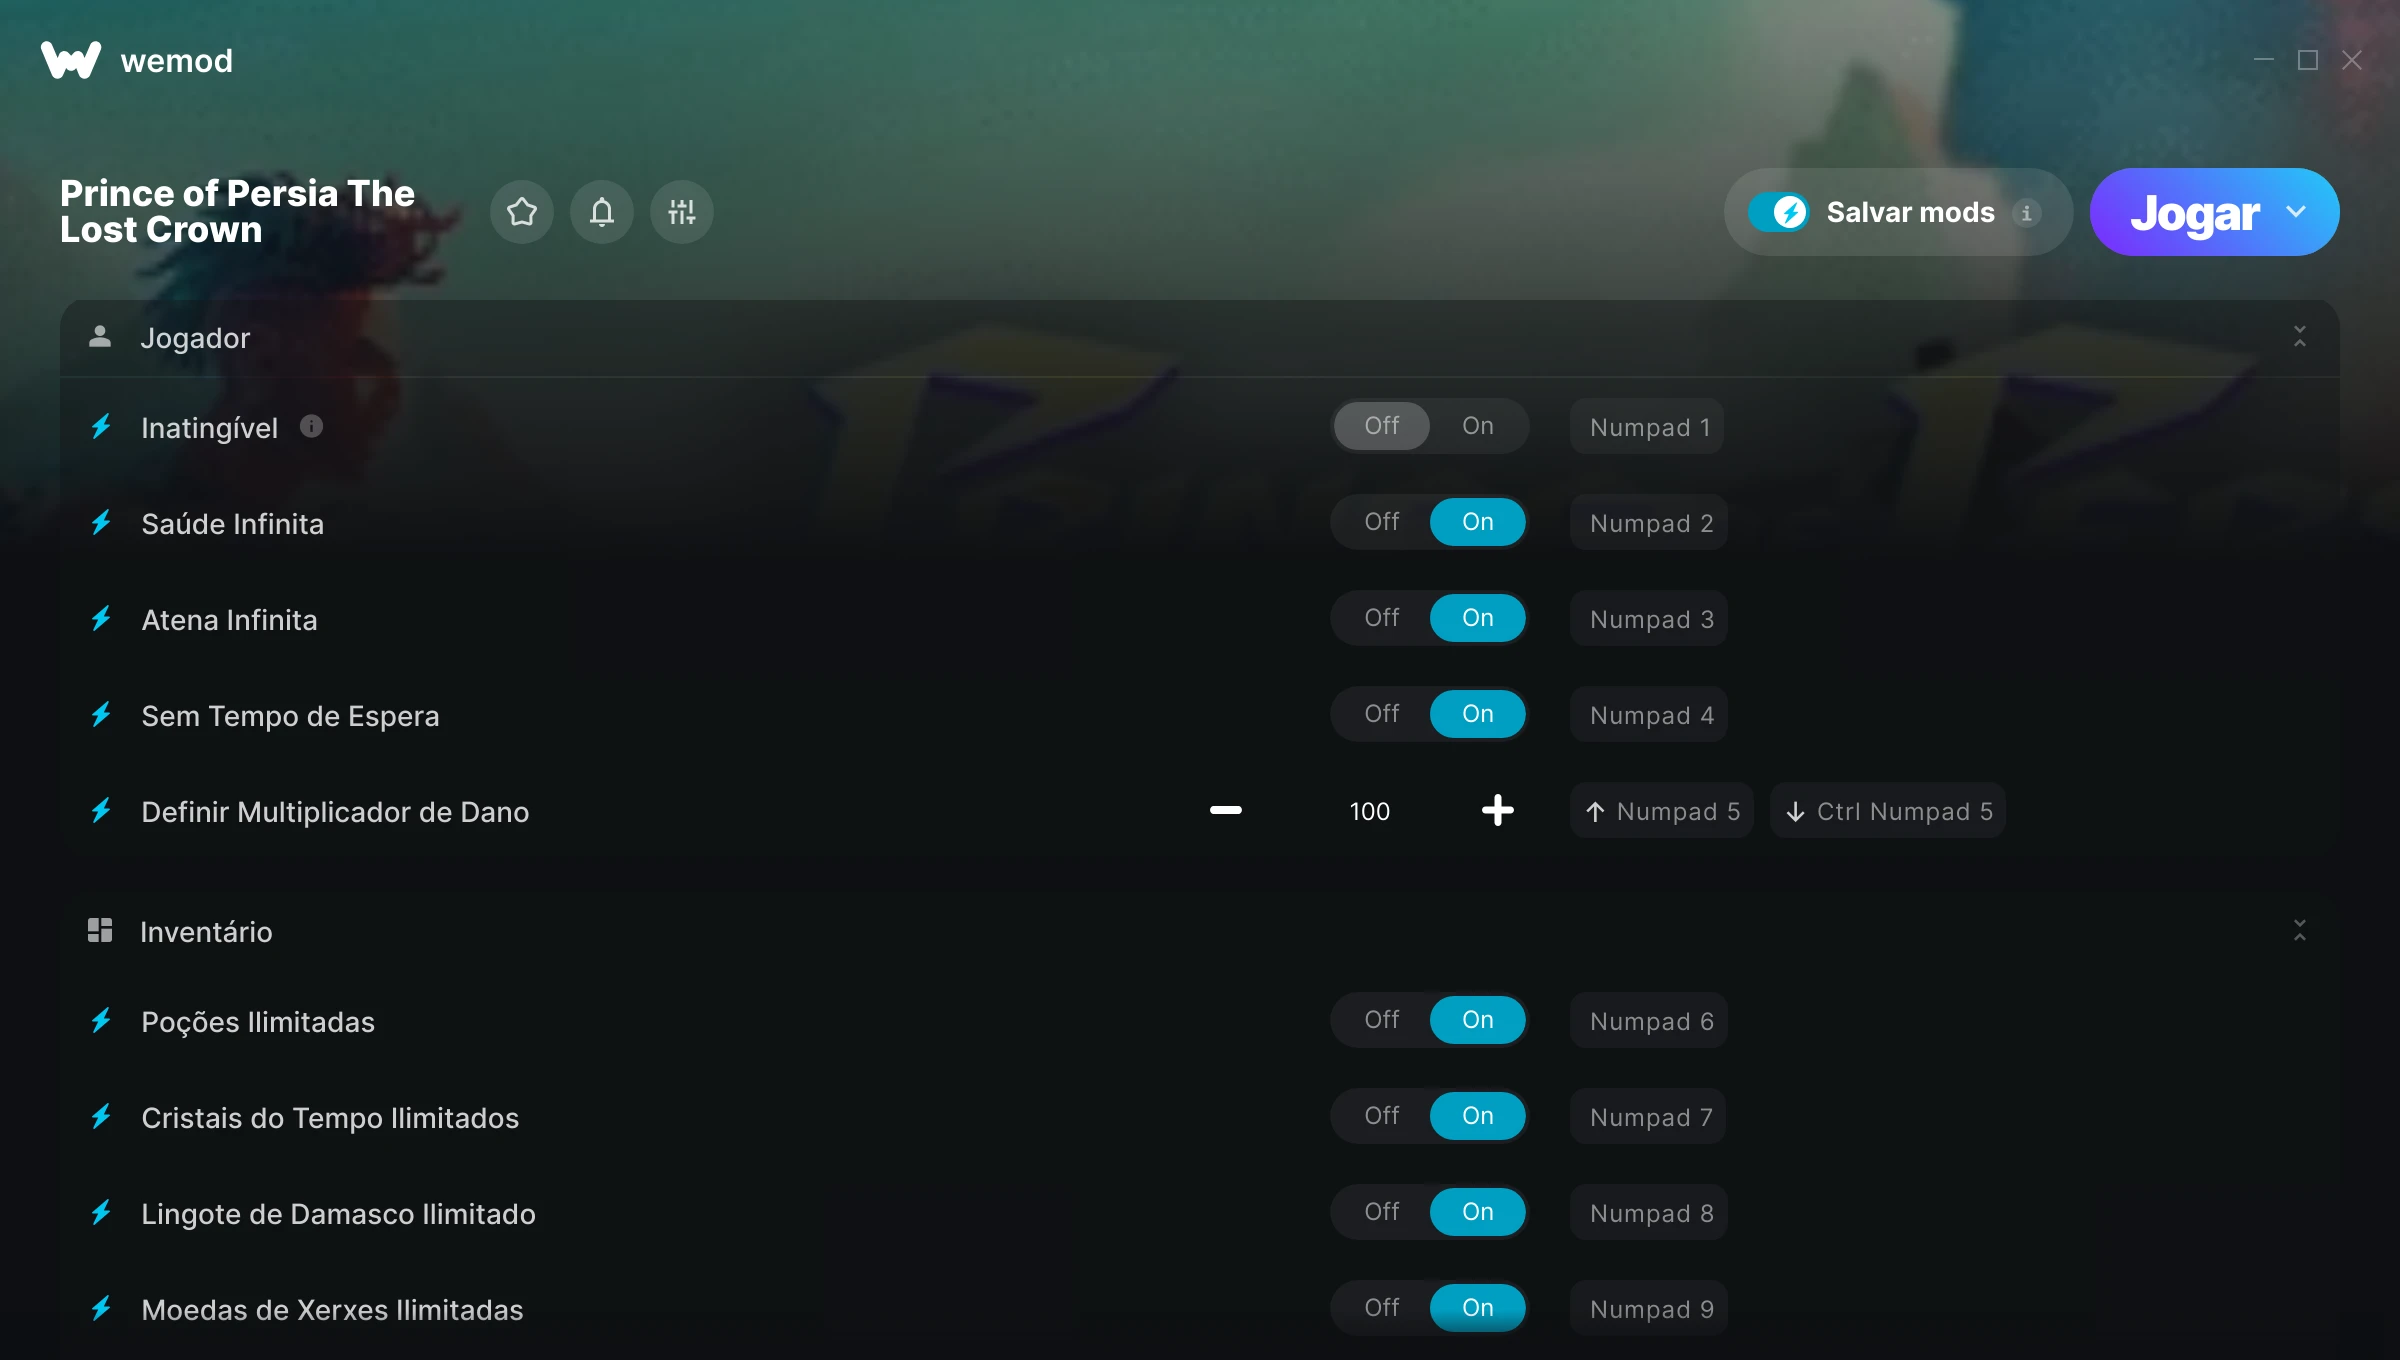Turn off Saúde Infinita
Screen dimensions: 2400x1360
point(1381,522)
